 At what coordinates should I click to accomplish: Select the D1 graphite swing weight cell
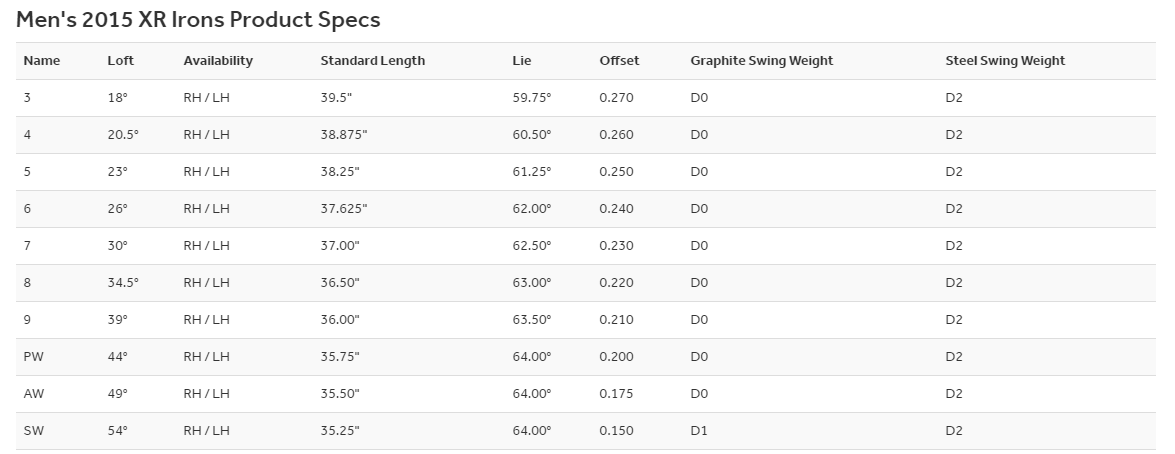pos(699,431)
